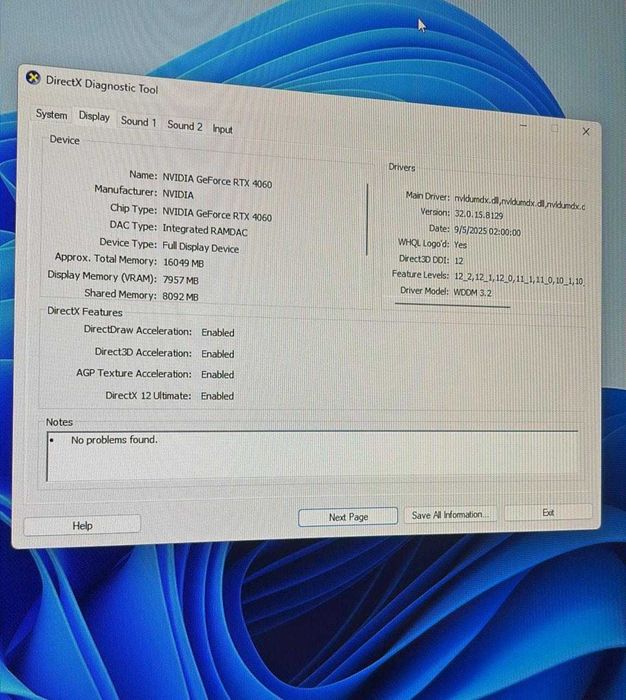Click the 'Driver Model:' label
This screenshot has width=626, height=700.
pyautogui.click(x=424, y=291)
